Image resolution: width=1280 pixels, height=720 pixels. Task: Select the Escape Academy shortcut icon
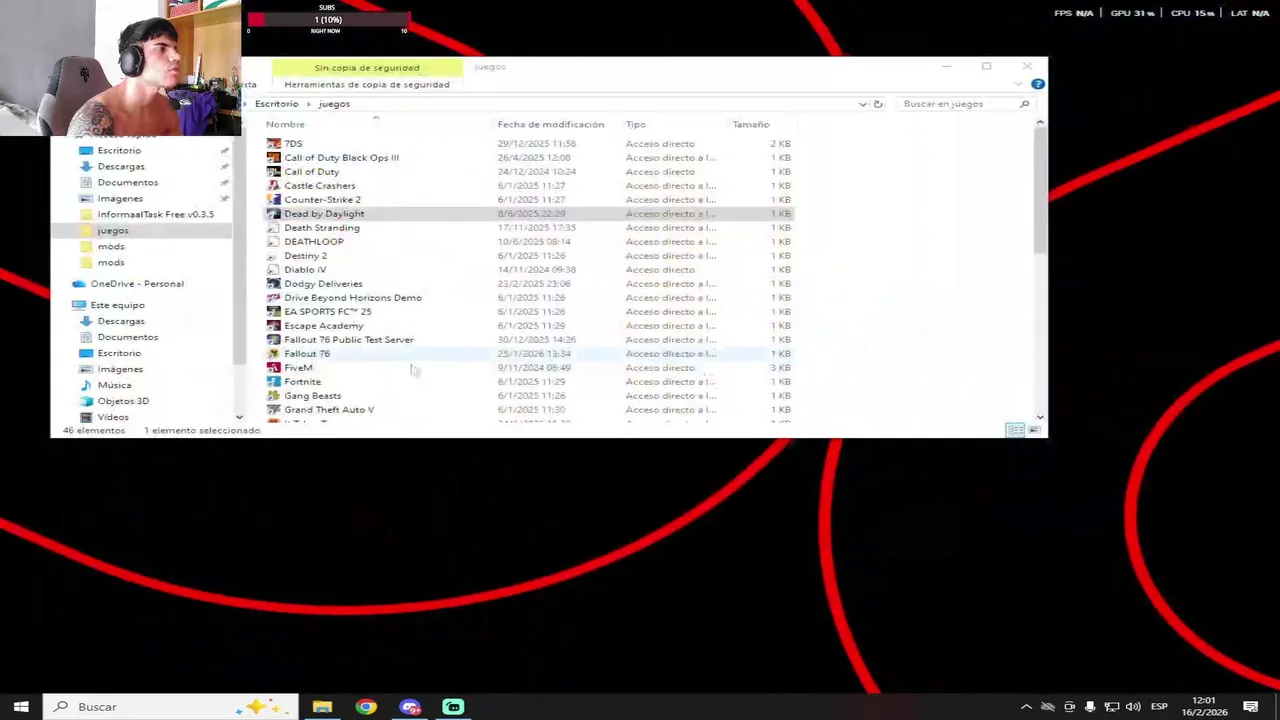274,326
